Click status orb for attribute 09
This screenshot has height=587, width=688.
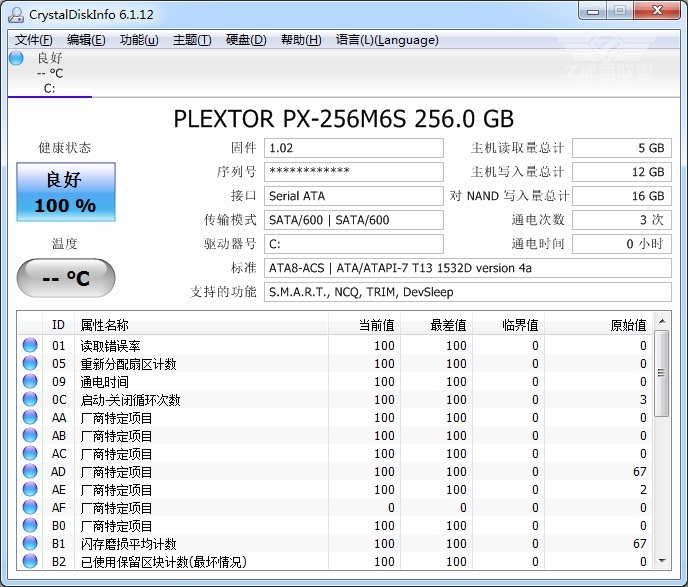pyautogui.click(x=30, y=381)
